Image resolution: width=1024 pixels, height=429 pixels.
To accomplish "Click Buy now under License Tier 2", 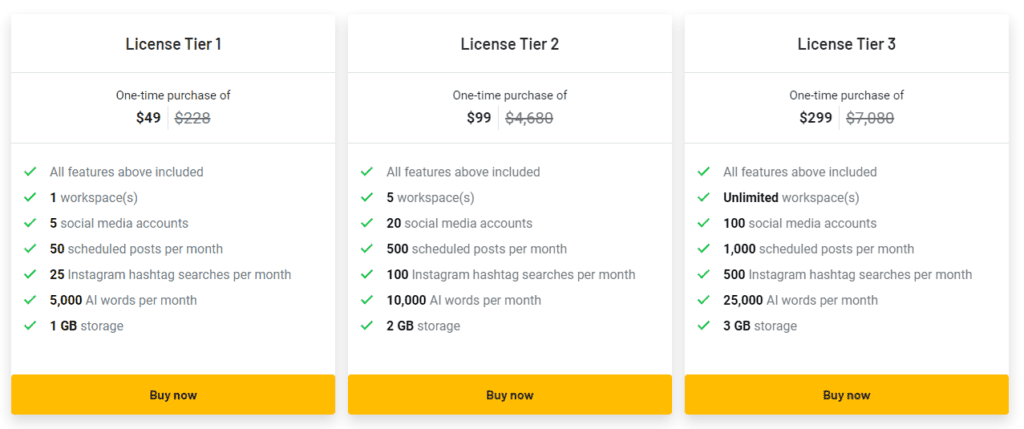I will [x=510, y=395].
